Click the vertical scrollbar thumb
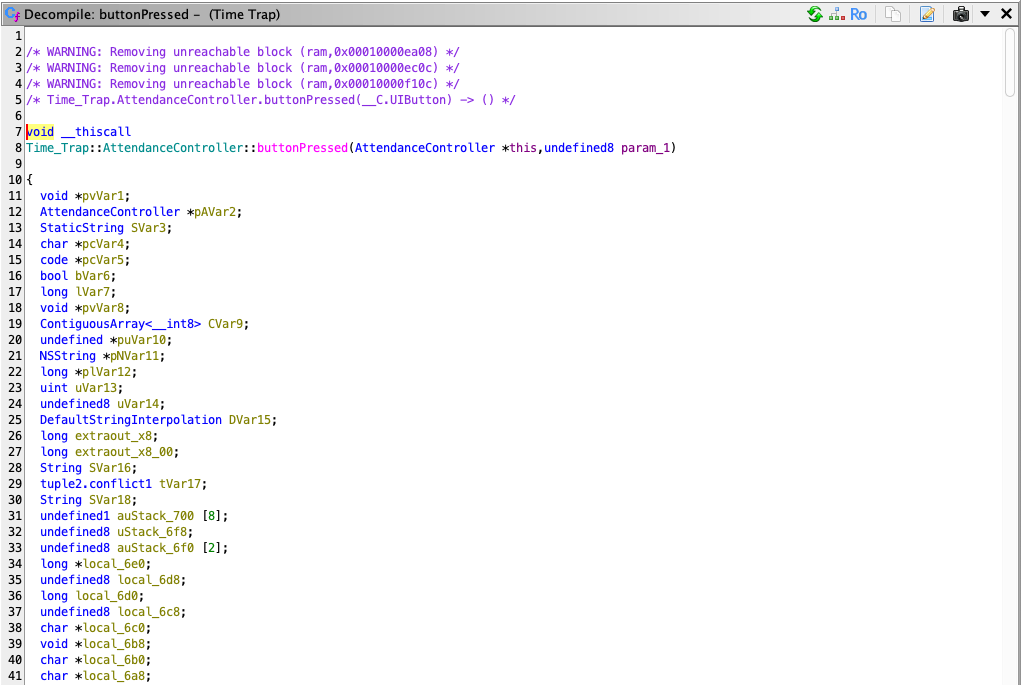 [x=1011, y=60]
